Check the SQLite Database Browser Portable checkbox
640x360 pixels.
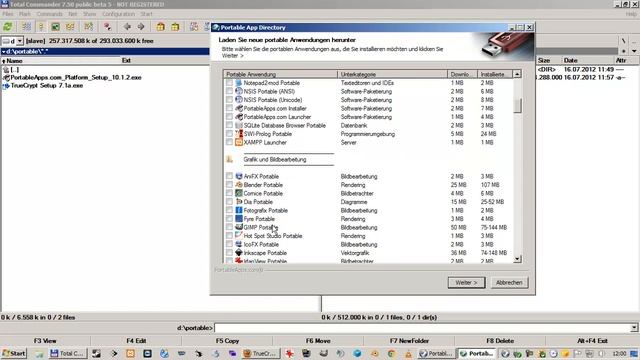(x=229, y=125)
